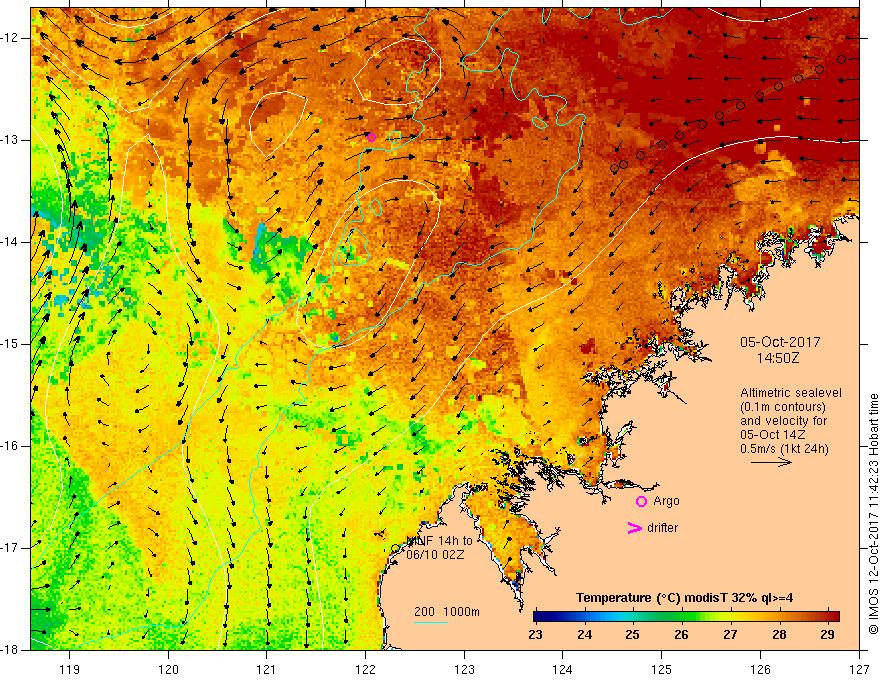Click the colorbar tick label "26"
This screenshot has width=880, height=680.
point(681,635)
